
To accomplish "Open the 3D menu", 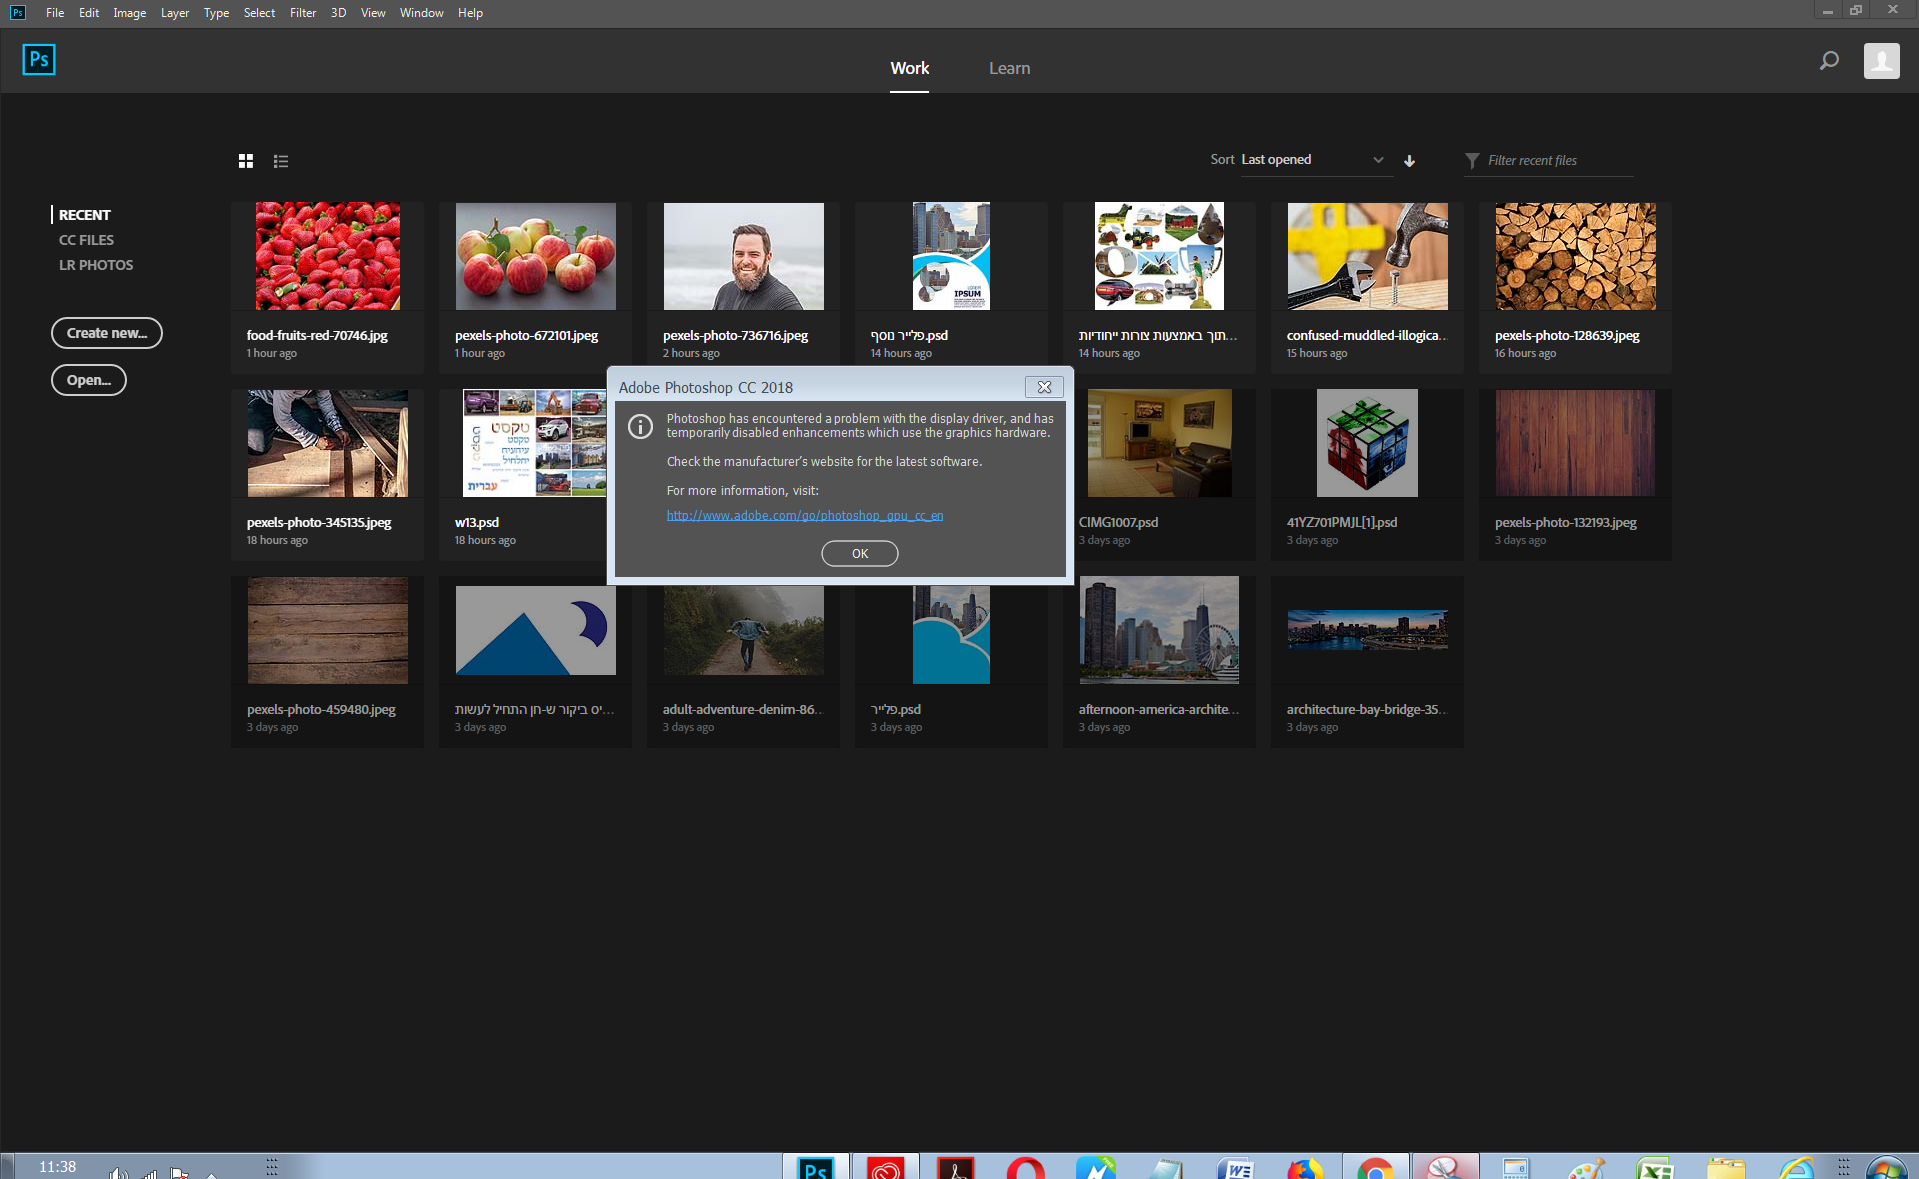I will coord(339,13).
